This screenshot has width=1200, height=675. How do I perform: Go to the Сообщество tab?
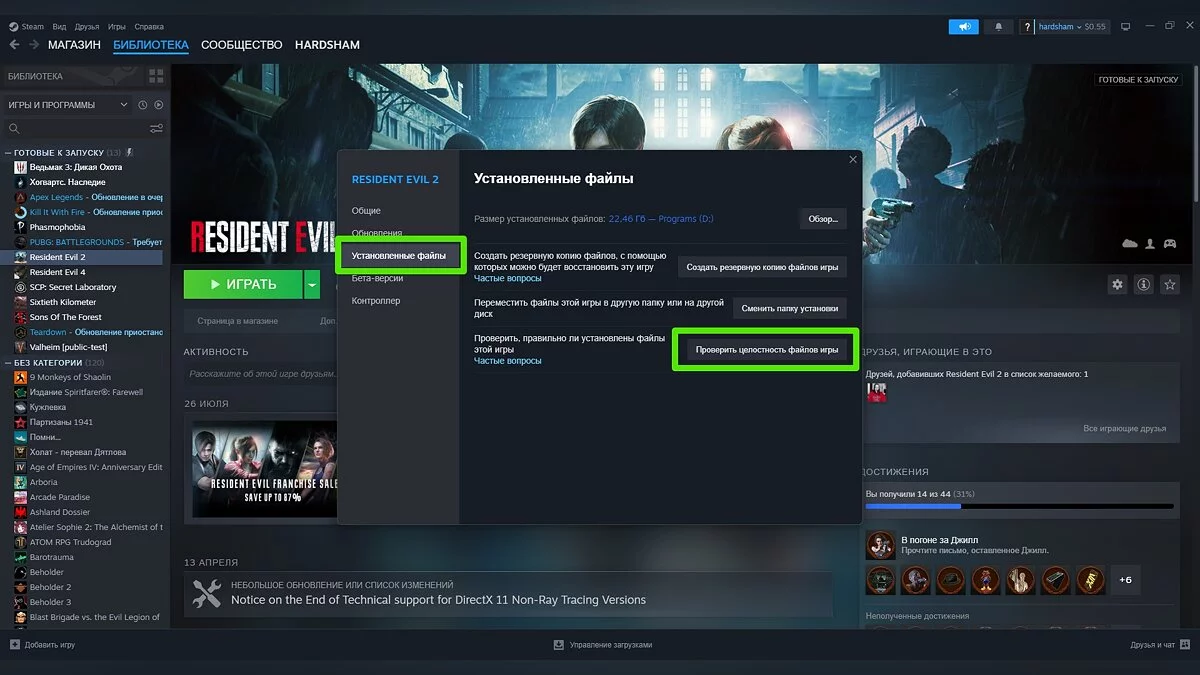(241, 45)
